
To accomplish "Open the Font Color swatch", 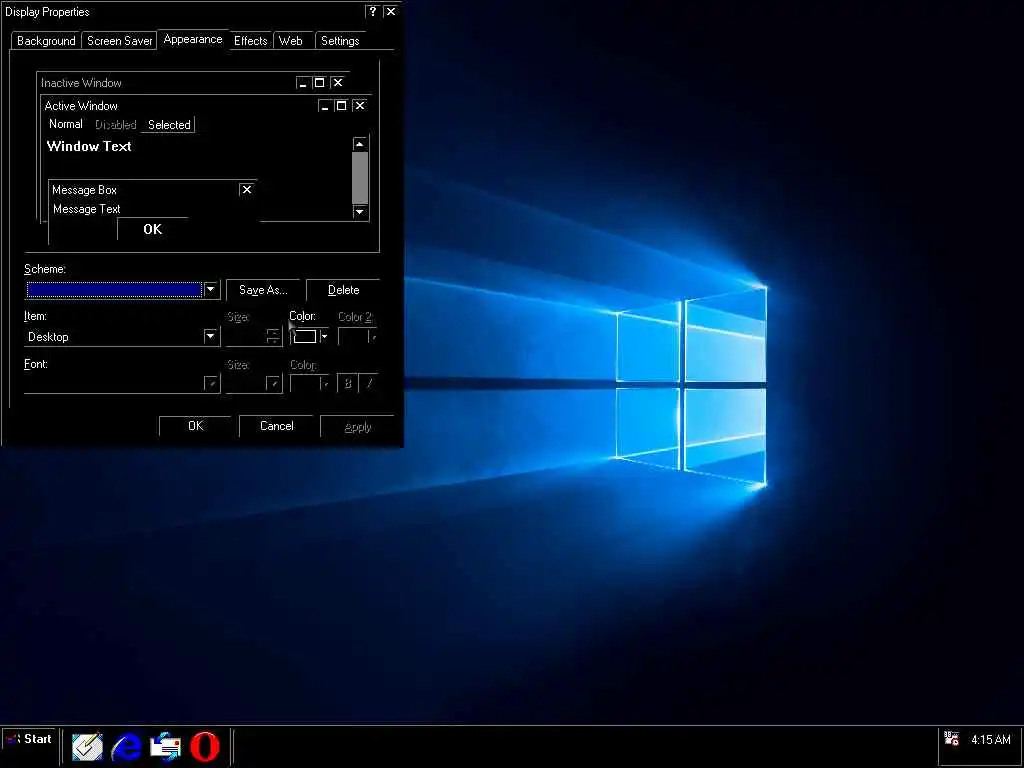I will click(x=310, y=383).
